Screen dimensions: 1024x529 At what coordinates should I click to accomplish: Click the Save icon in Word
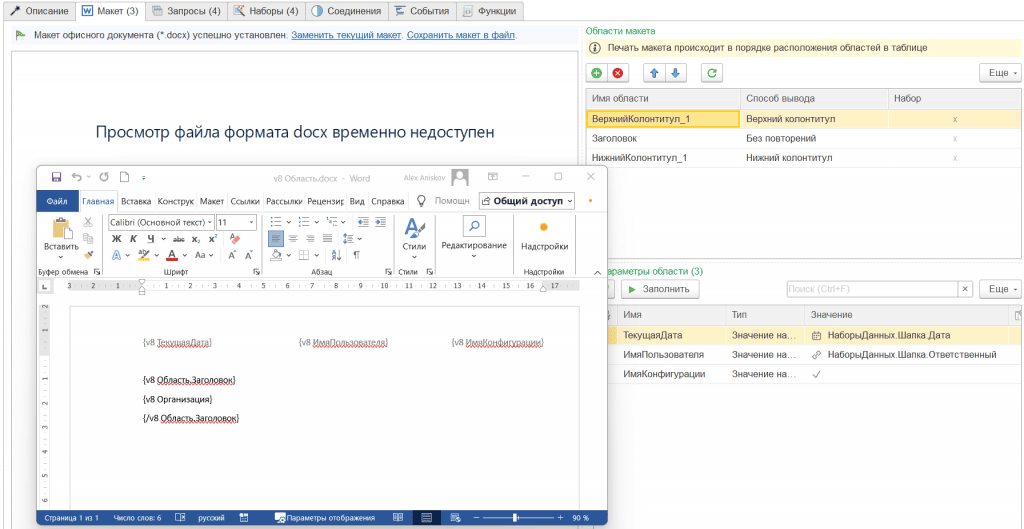tap(56, 177)
